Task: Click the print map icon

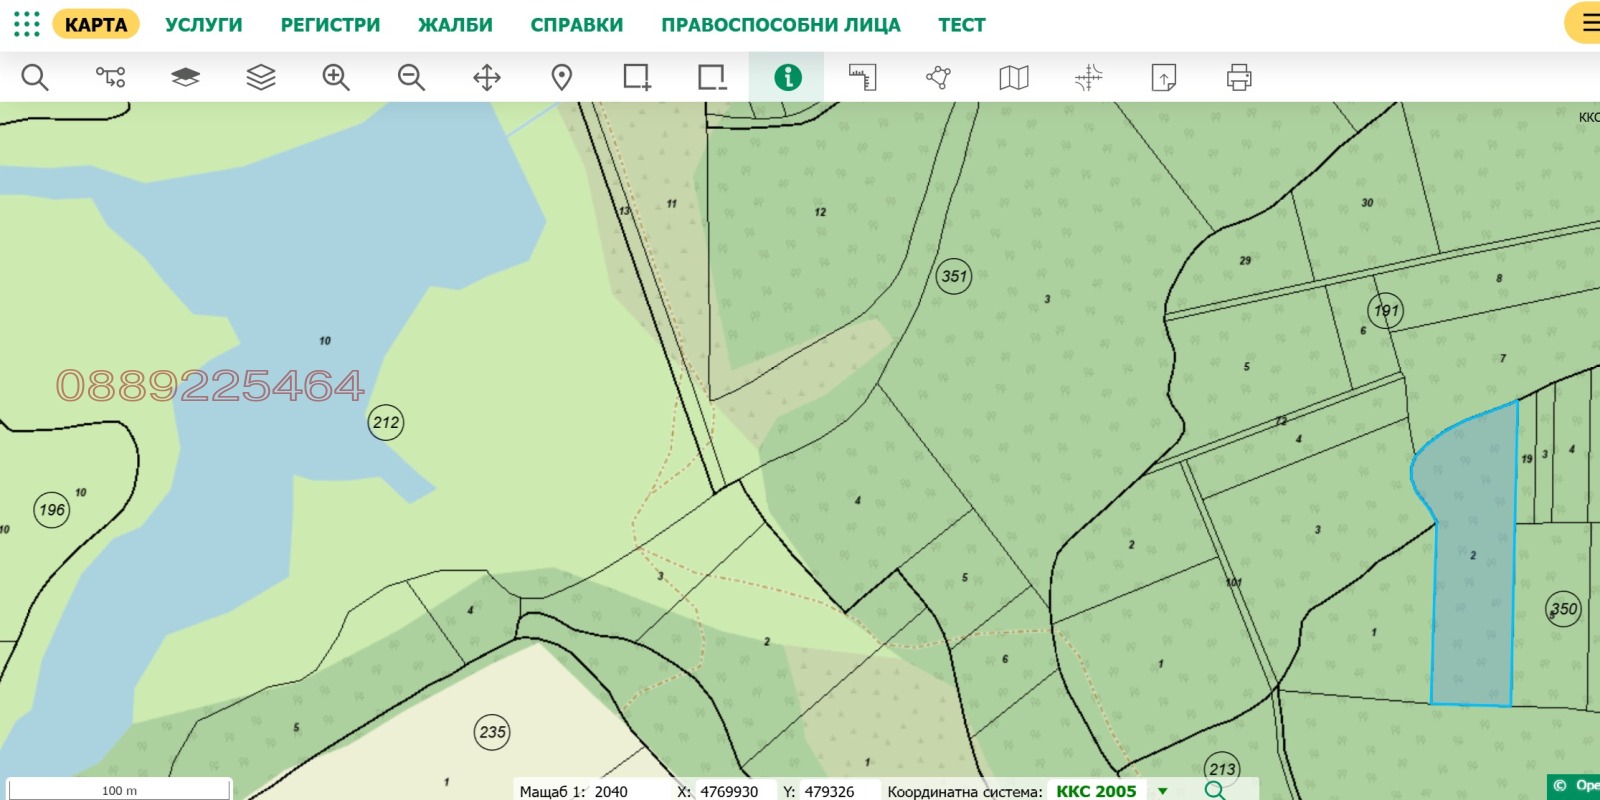Action: click(x=1239, y=77)
